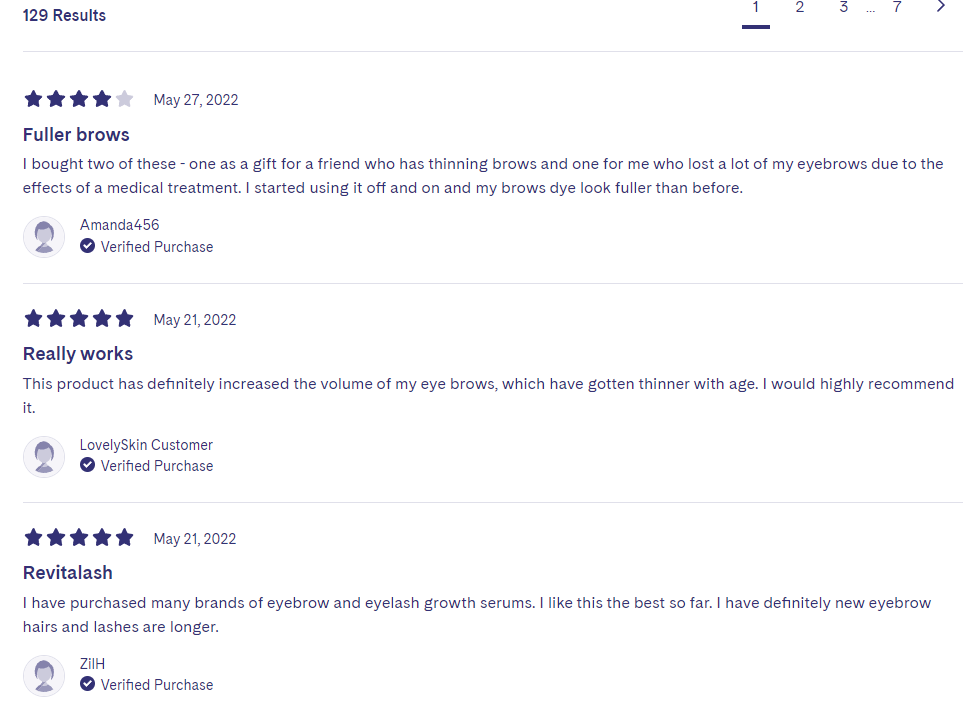Click verified checkmark badge under Amanda456
The image size is (973, 707).
tap(87, 246)
